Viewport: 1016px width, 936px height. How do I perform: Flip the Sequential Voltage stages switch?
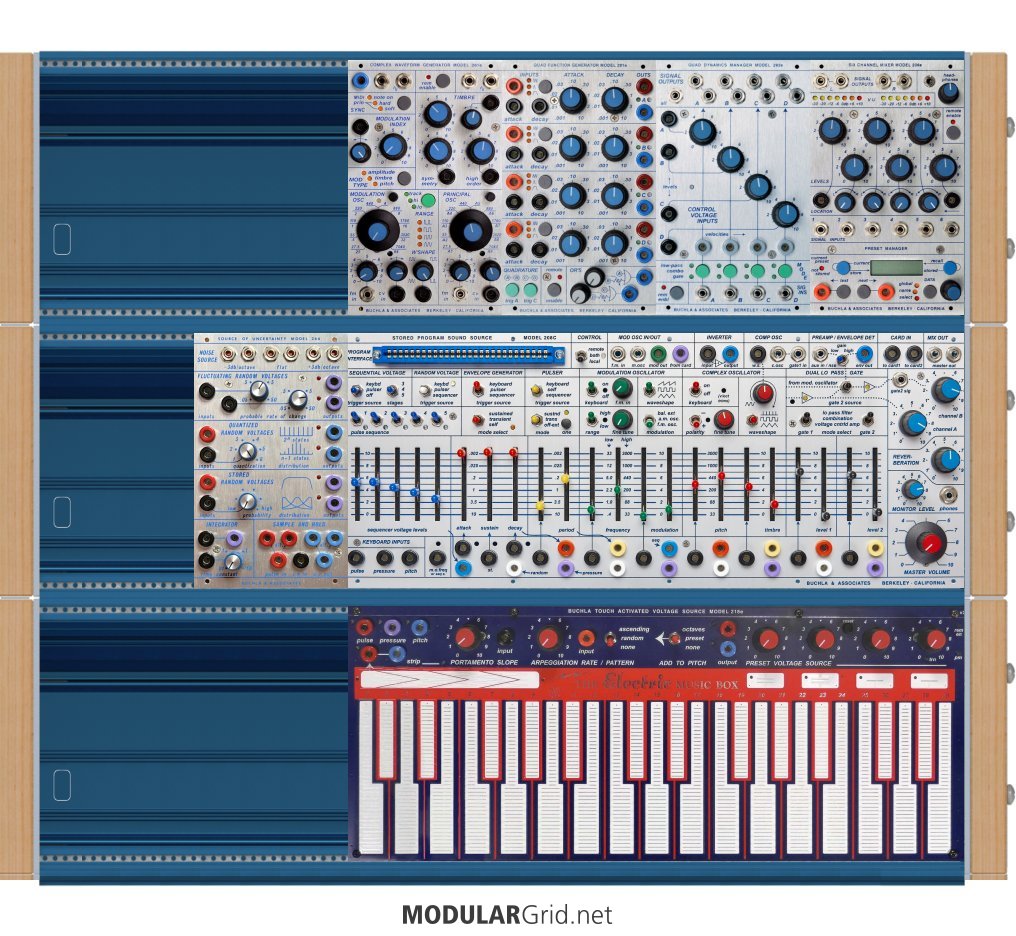[x=392, y=391]
